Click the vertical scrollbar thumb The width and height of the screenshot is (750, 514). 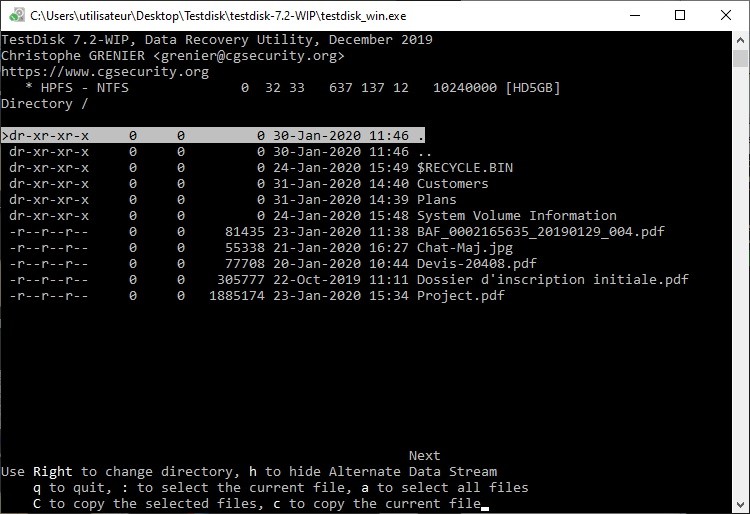click(x=741, y=60)
